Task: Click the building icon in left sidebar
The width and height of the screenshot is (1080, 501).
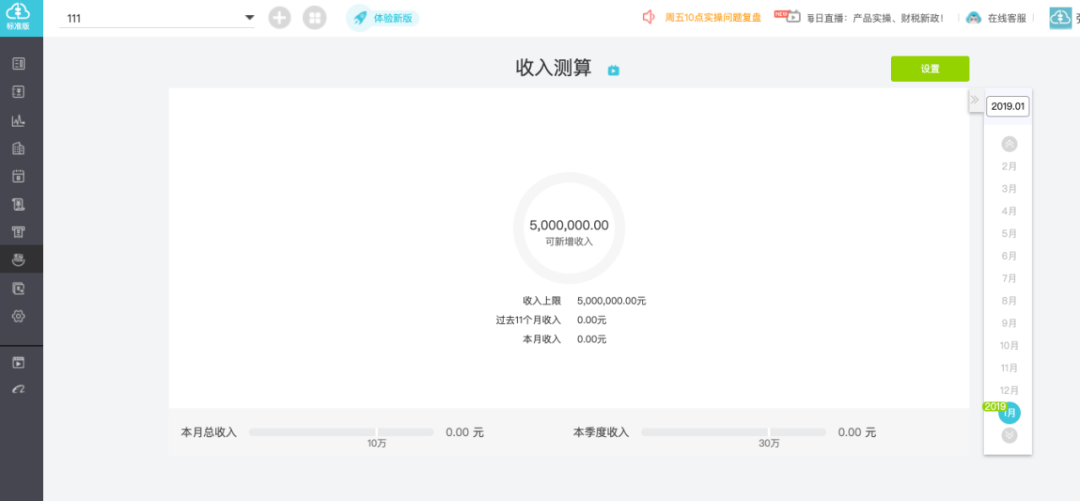Action: pos(18,148)
